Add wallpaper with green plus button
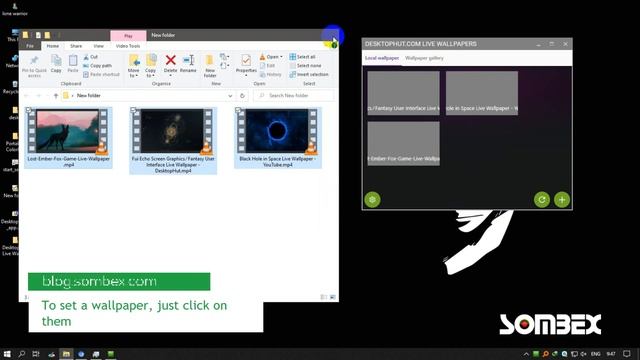The width and height of the screenshot is (640, 360). [562, 200]
